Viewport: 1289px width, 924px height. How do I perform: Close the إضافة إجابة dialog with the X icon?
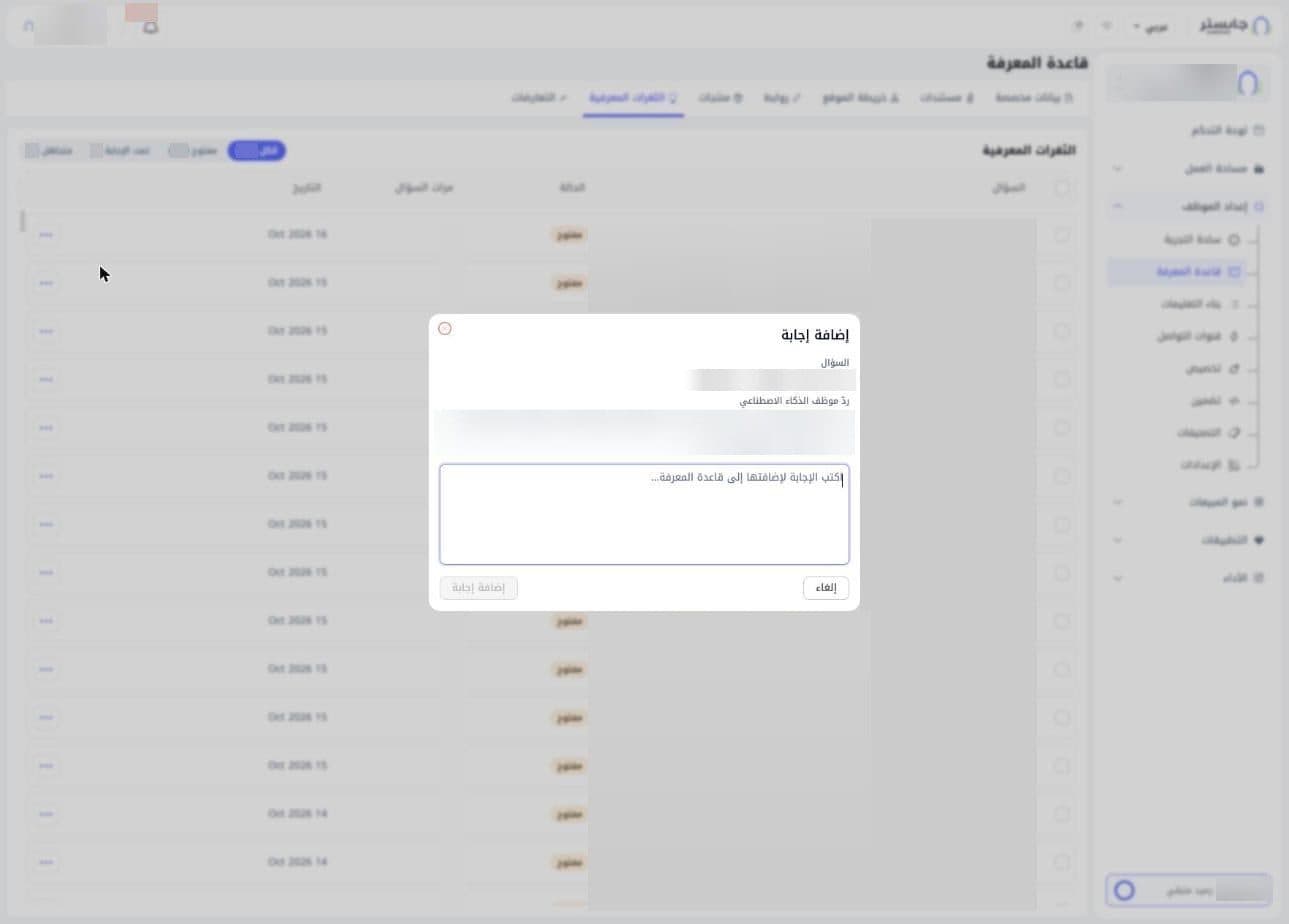click(445, 329)
